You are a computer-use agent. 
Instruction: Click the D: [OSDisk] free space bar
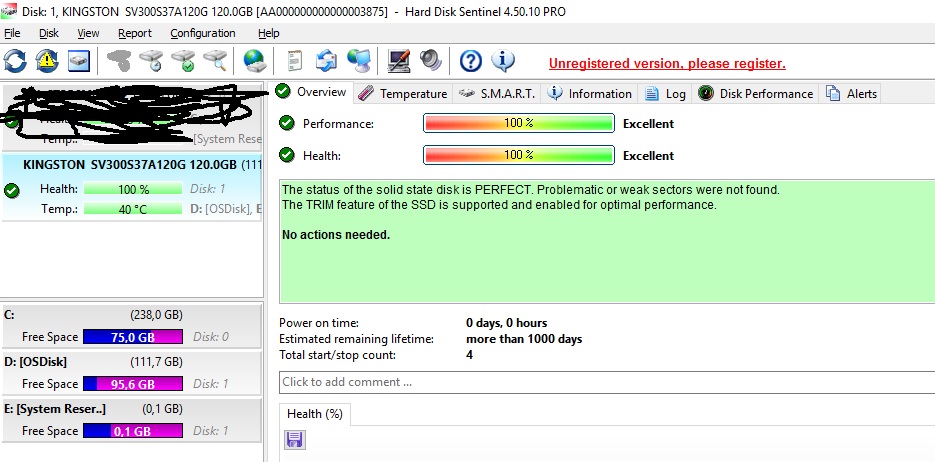pyautogui.click(x=132, y=384)
